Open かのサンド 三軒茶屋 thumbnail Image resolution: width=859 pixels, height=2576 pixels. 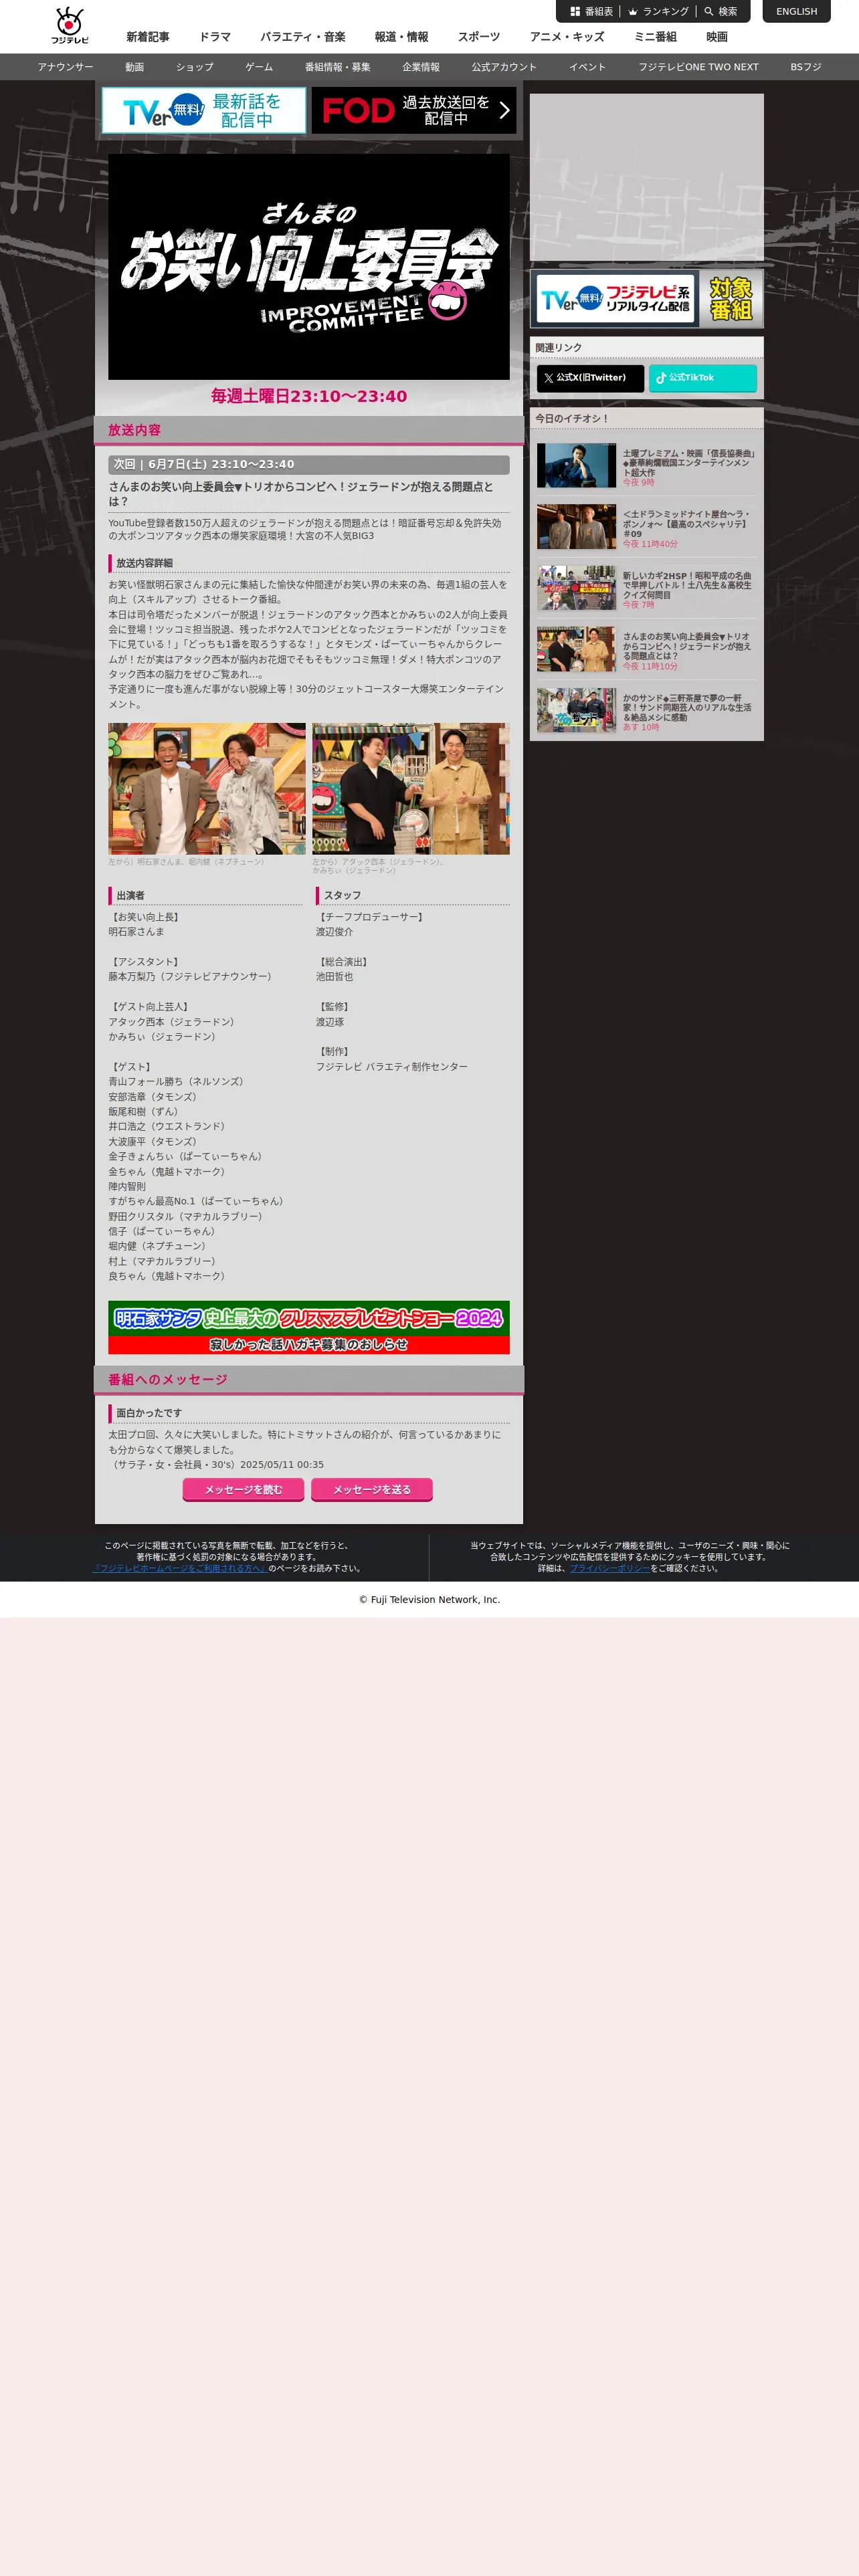point(576,711)
